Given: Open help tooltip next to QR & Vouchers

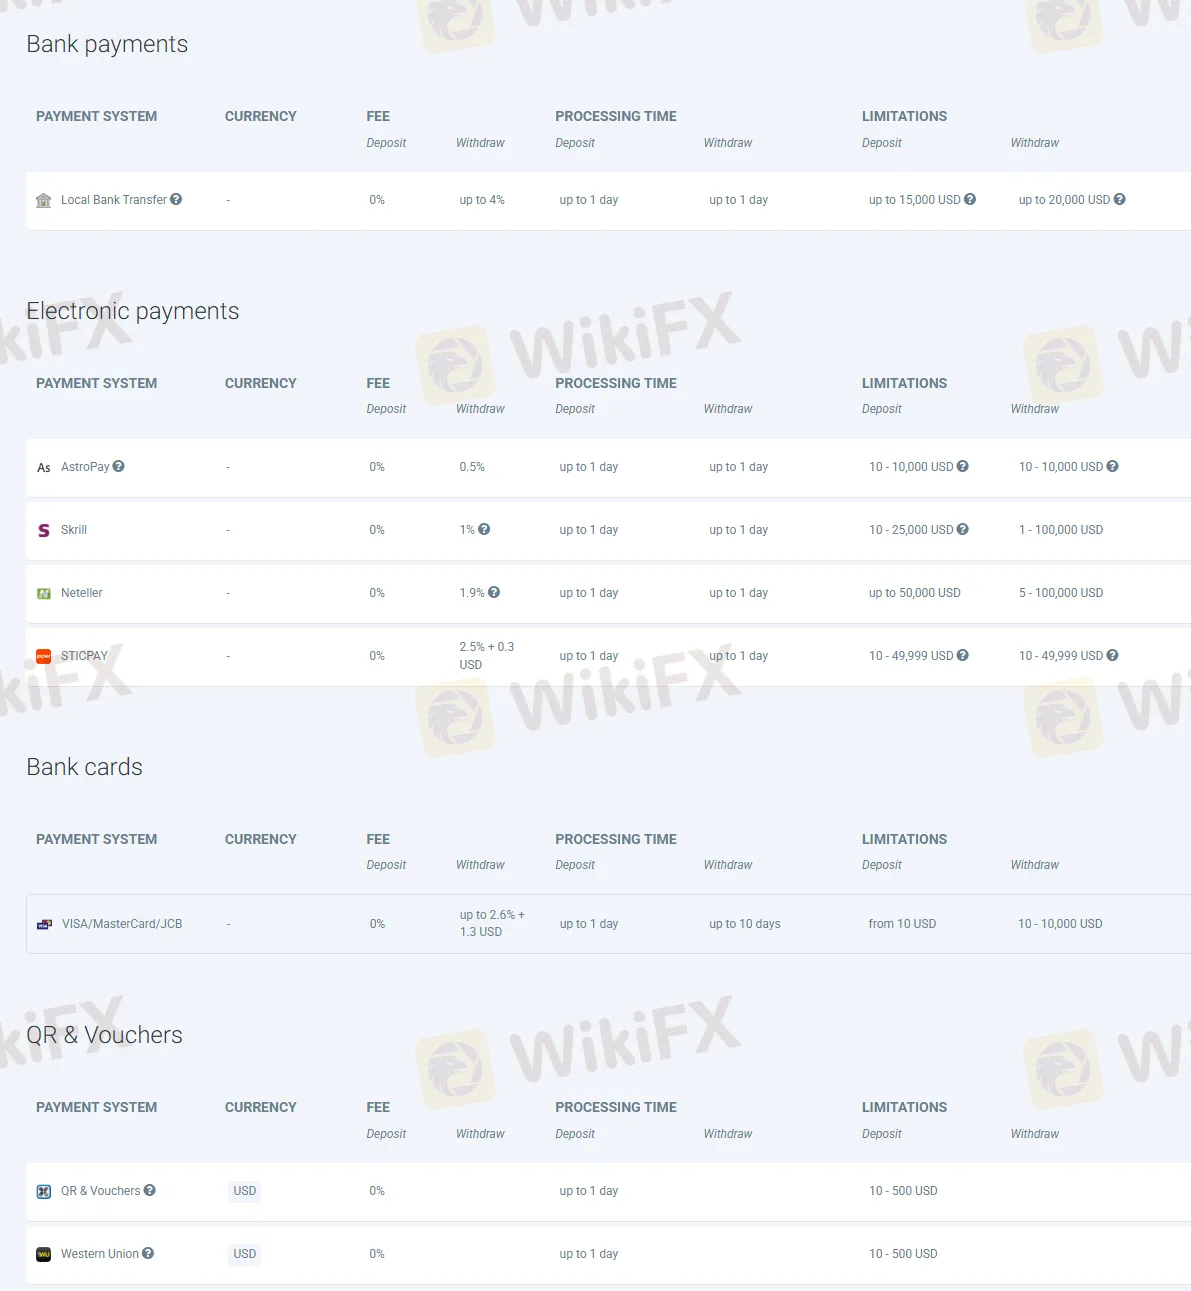Looking at the screenshot, I should point(150,1190).
